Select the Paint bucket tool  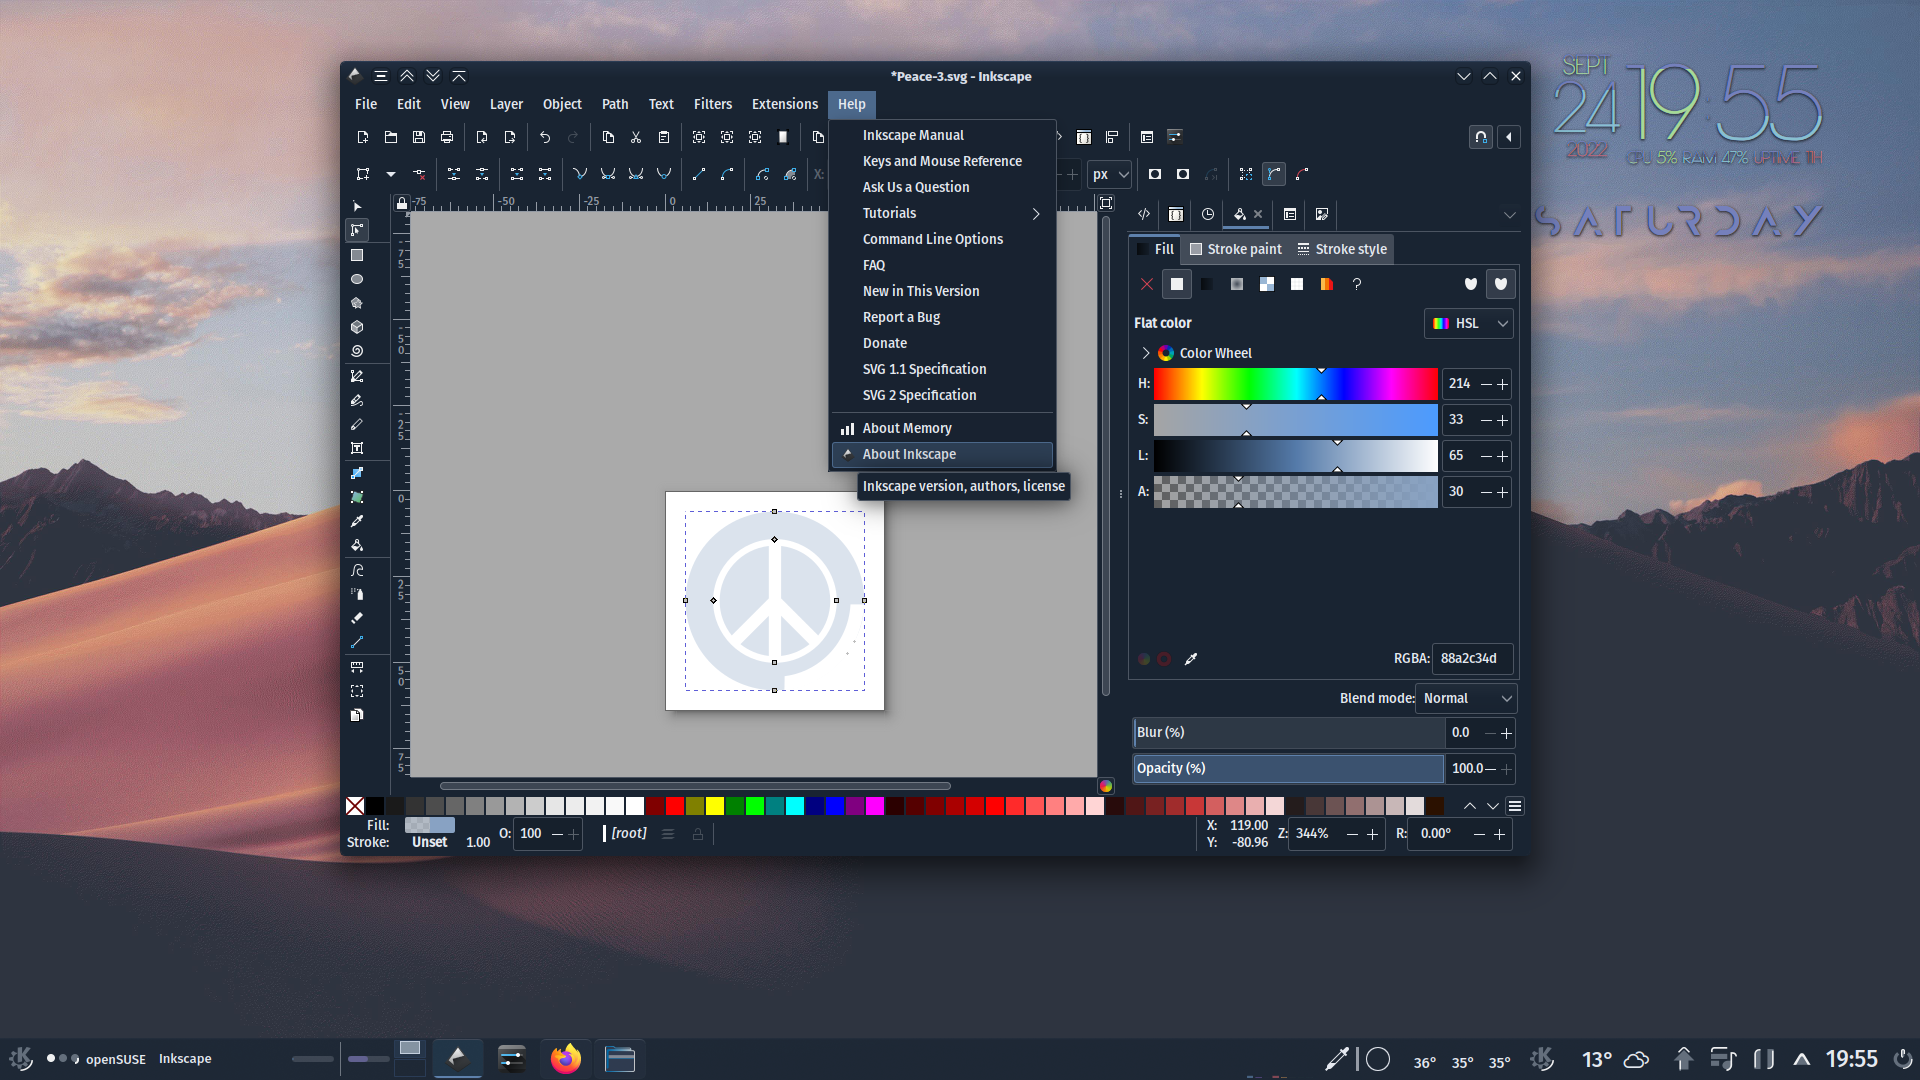pyautogui.click(x=357, y=545)
